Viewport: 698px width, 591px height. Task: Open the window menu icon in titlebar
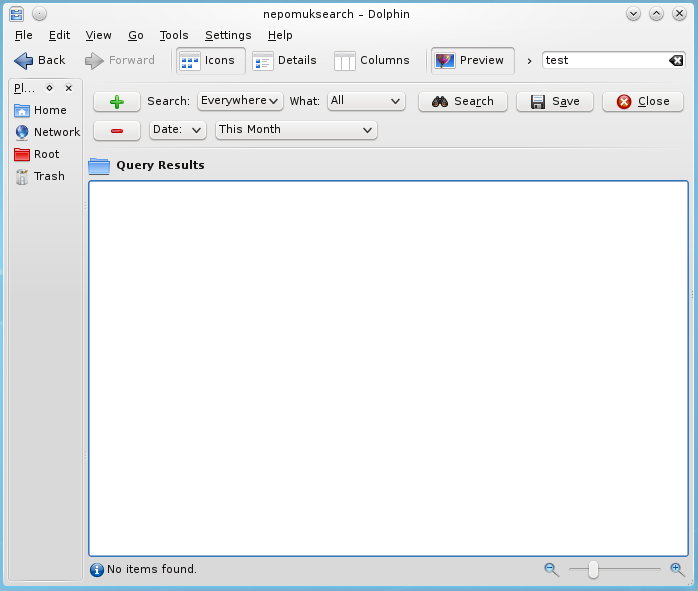coord(16,14)
